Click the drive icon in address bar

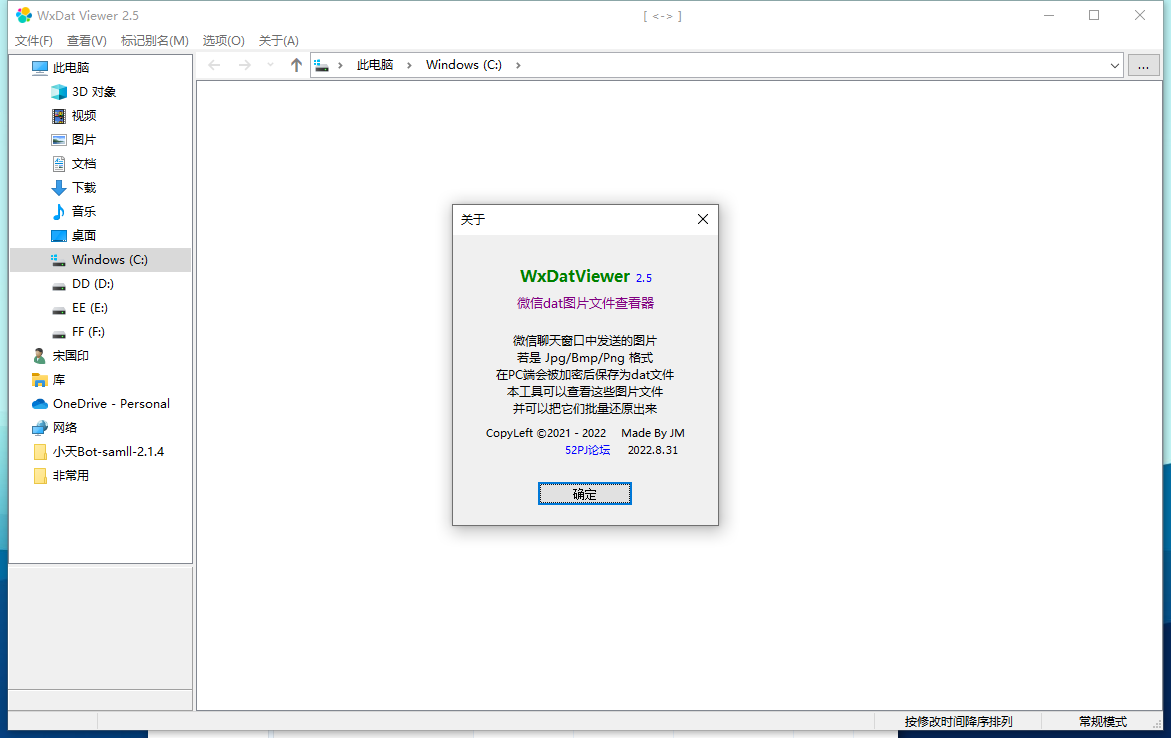click(x=322, y=65)
